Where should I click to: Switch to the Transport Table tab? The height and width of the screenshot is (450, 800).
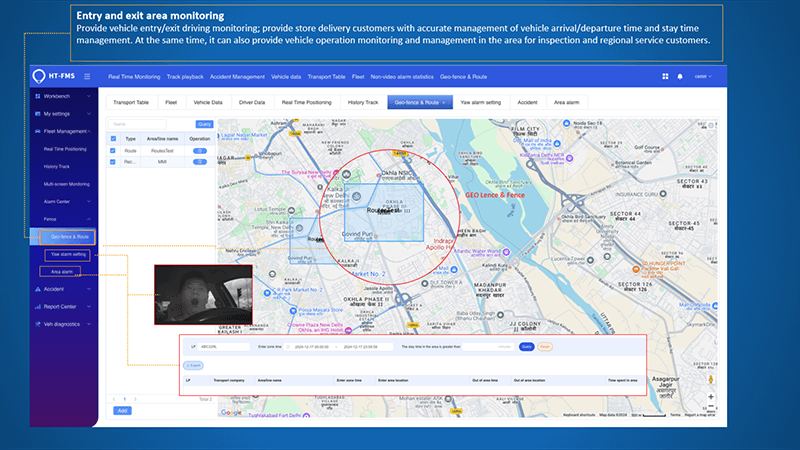[x=131, y=103]
